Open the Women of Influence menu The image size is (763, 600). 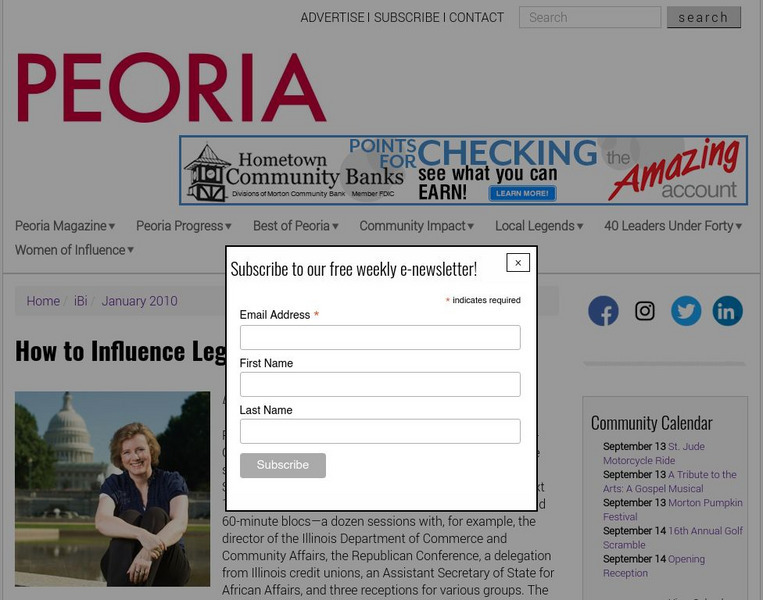coord(74,250)
